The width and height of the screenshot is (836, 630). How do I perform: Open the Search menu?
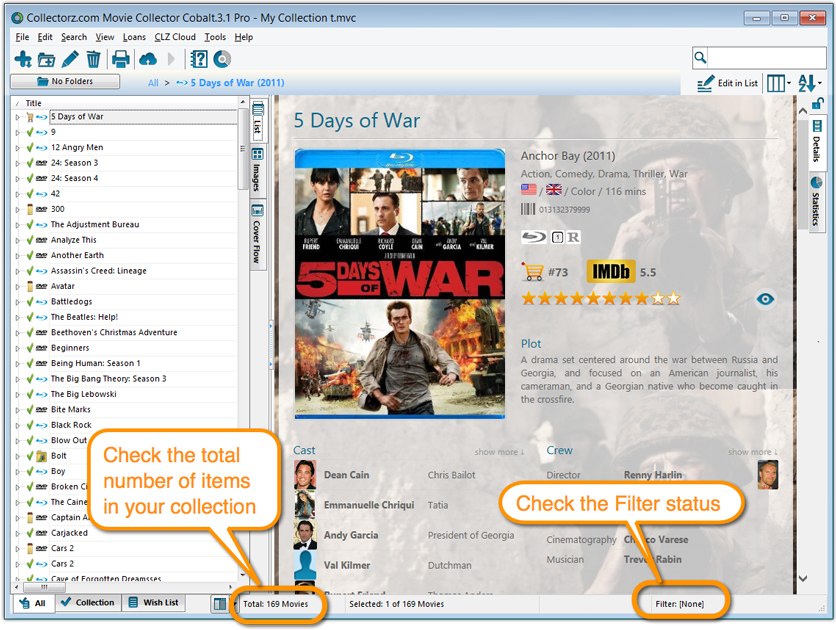pyautogui.click(x=74, y=37)
